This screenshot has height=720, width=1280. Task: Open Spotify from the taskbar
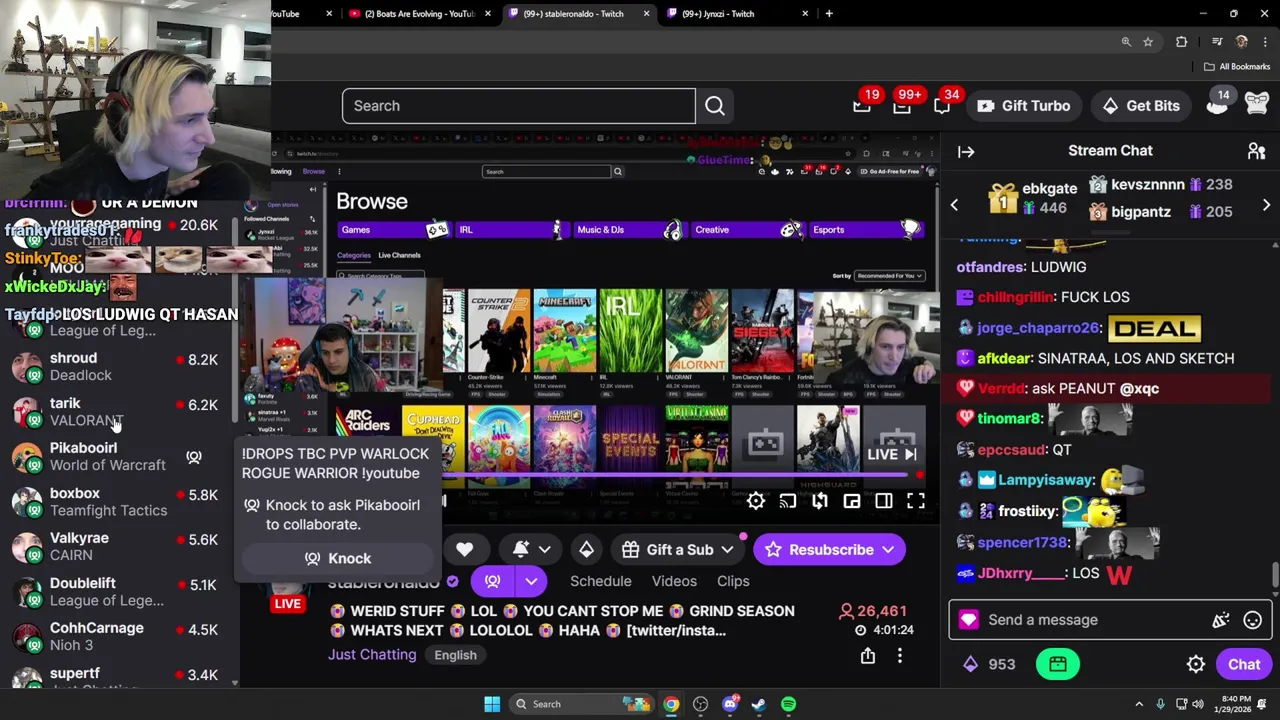click(x=788, y=704)
